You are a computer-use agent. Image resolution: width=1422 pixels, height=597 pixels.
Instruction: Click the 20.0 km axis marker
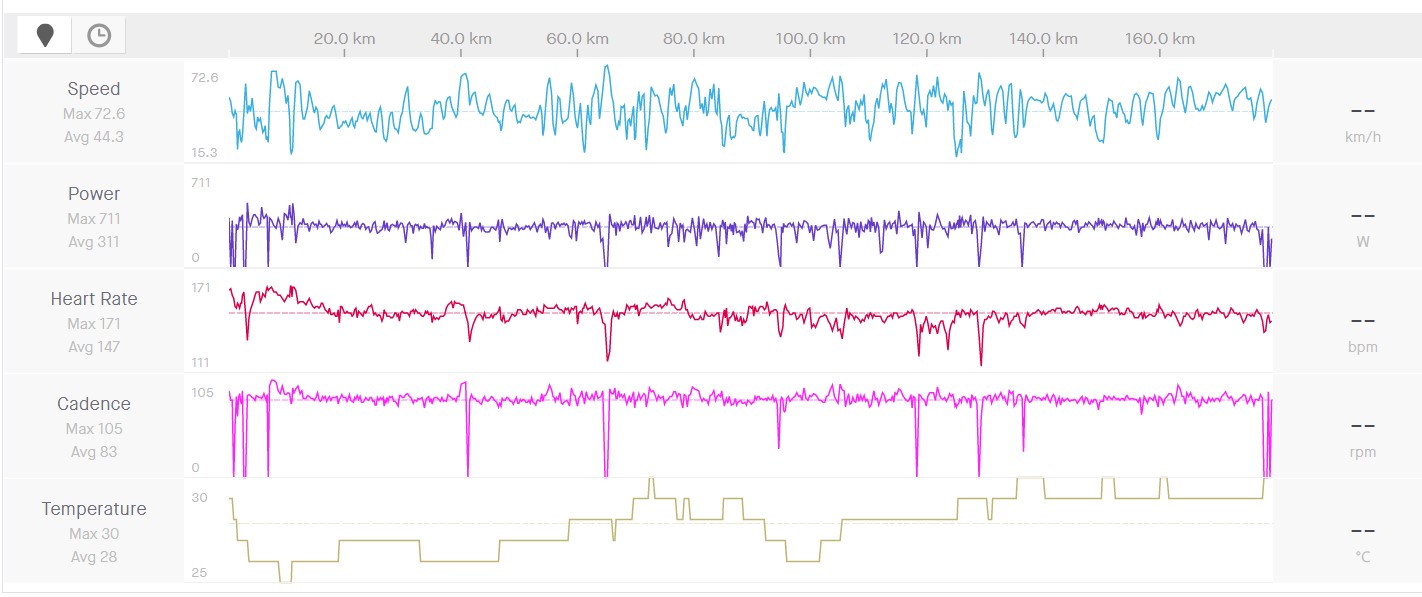[344, 39]
